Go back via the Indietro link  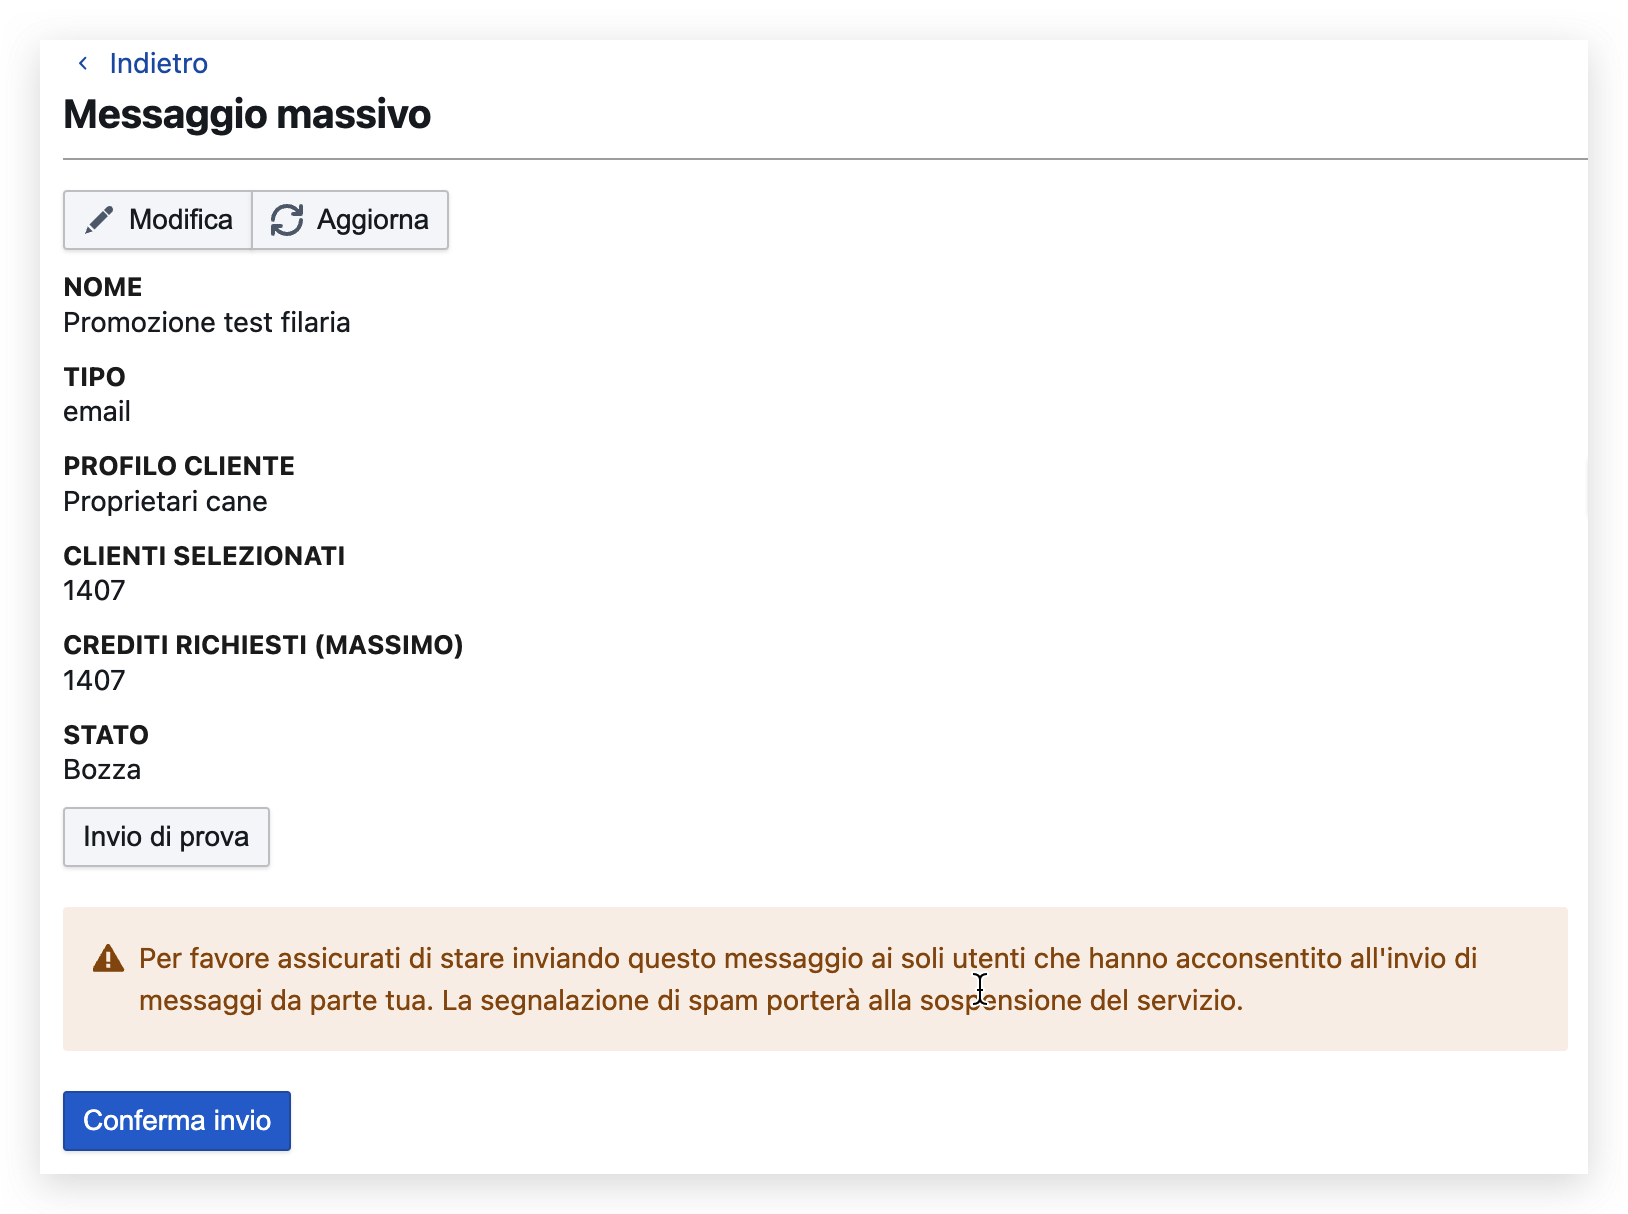tap(158, 64)
